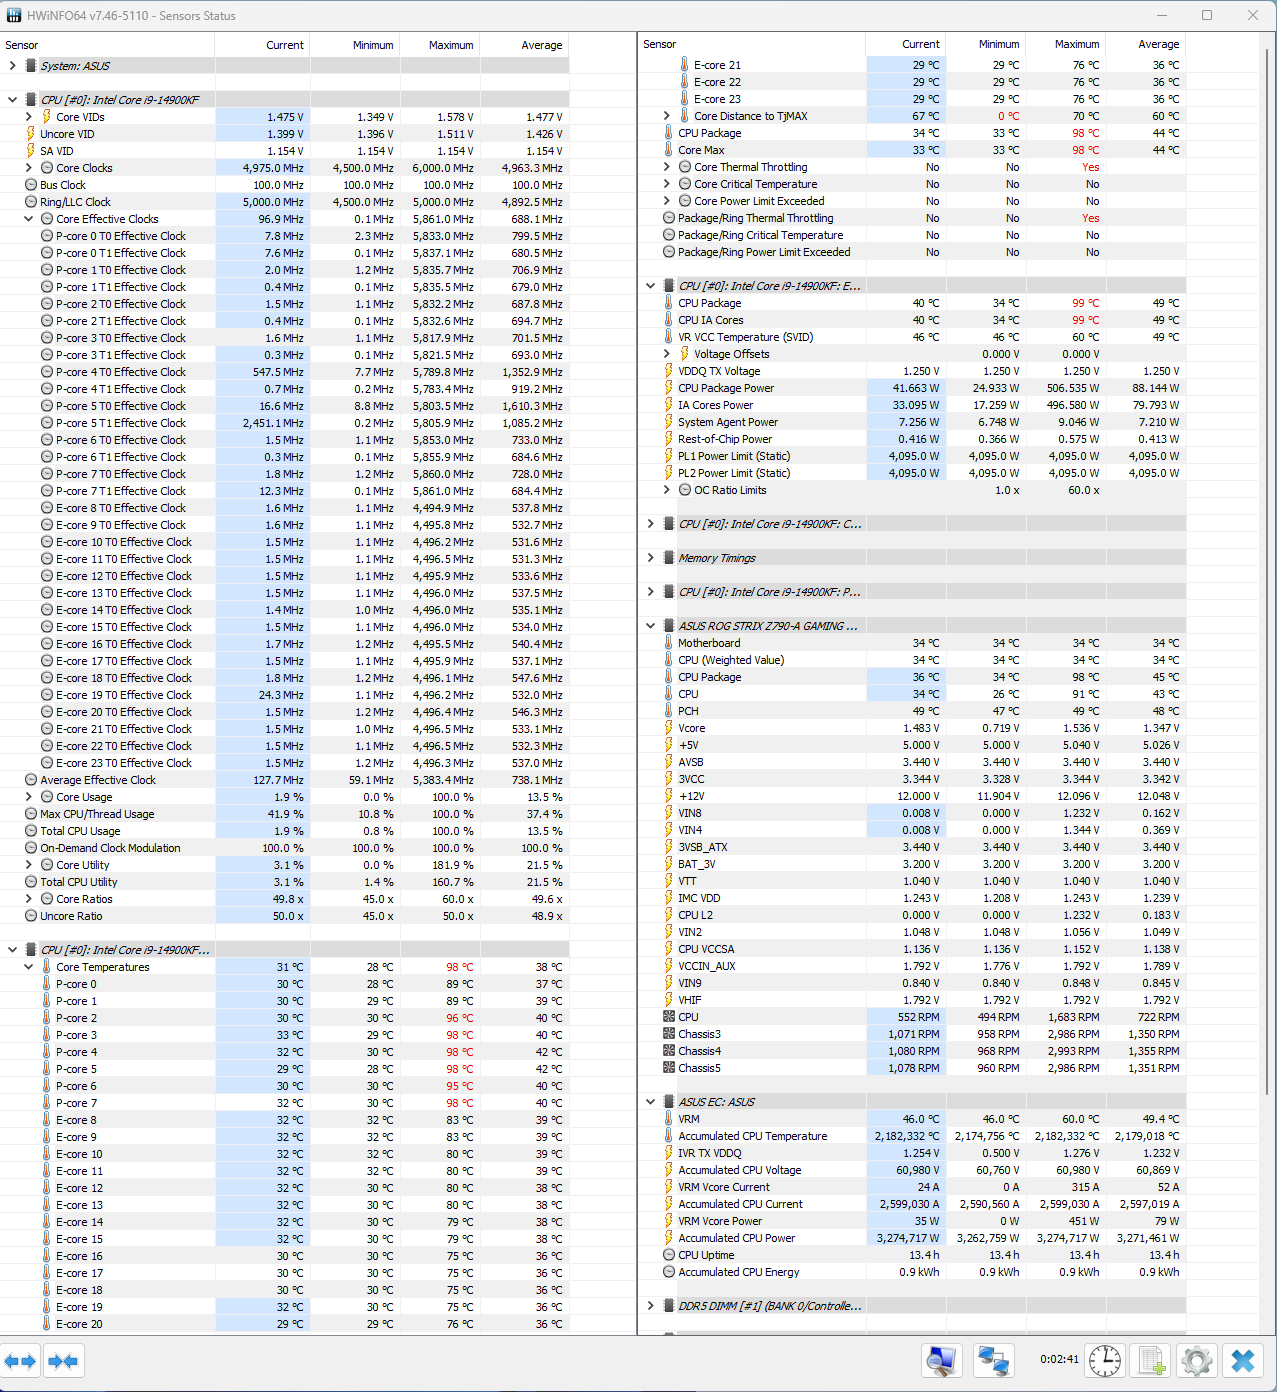
Task: Click the Current column header in right pane
Action: pyautogui.click(x=905, y=44)
